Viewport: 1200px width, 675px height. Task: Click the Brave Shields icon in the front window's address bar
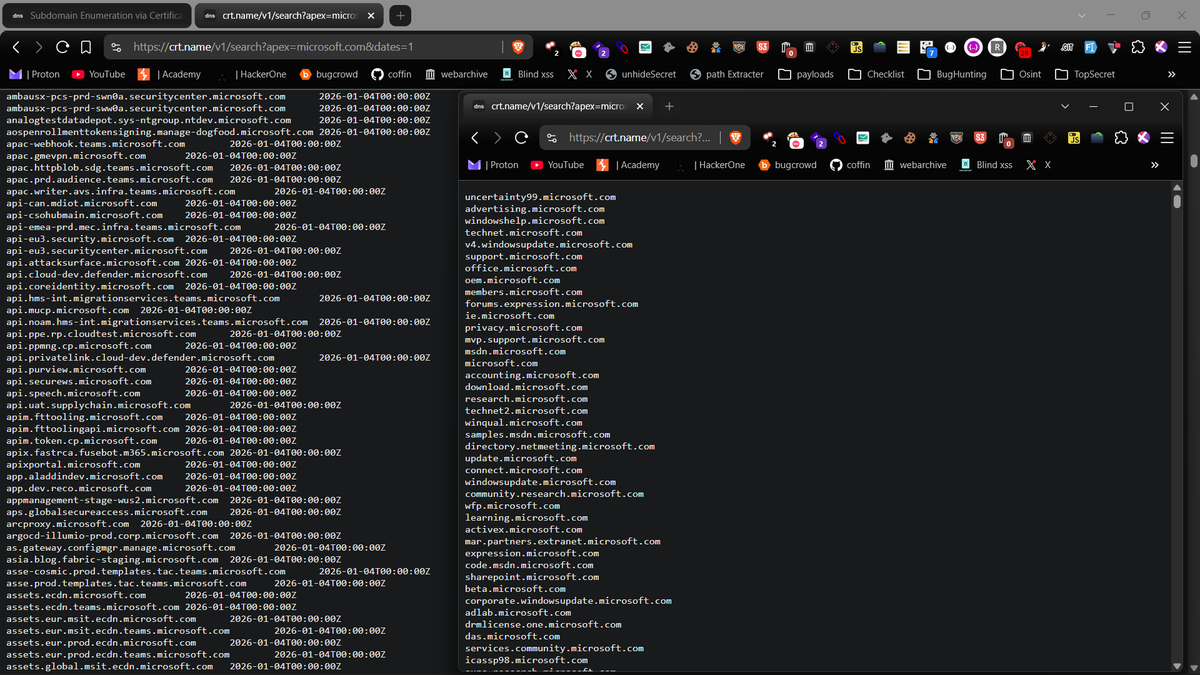coord(735,137)
